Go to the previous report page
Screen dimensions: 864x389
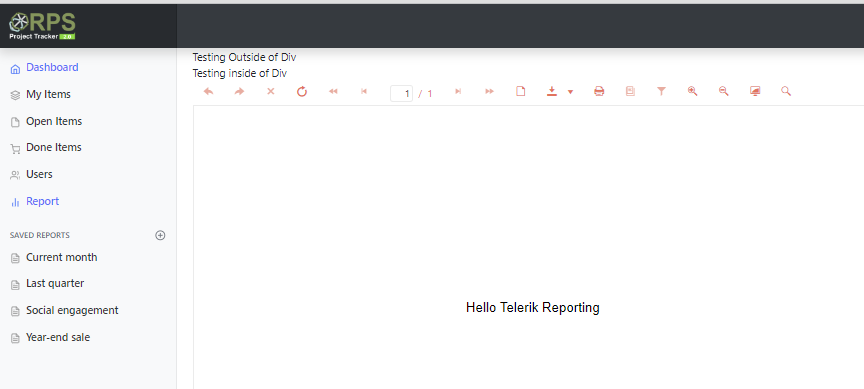364,91
